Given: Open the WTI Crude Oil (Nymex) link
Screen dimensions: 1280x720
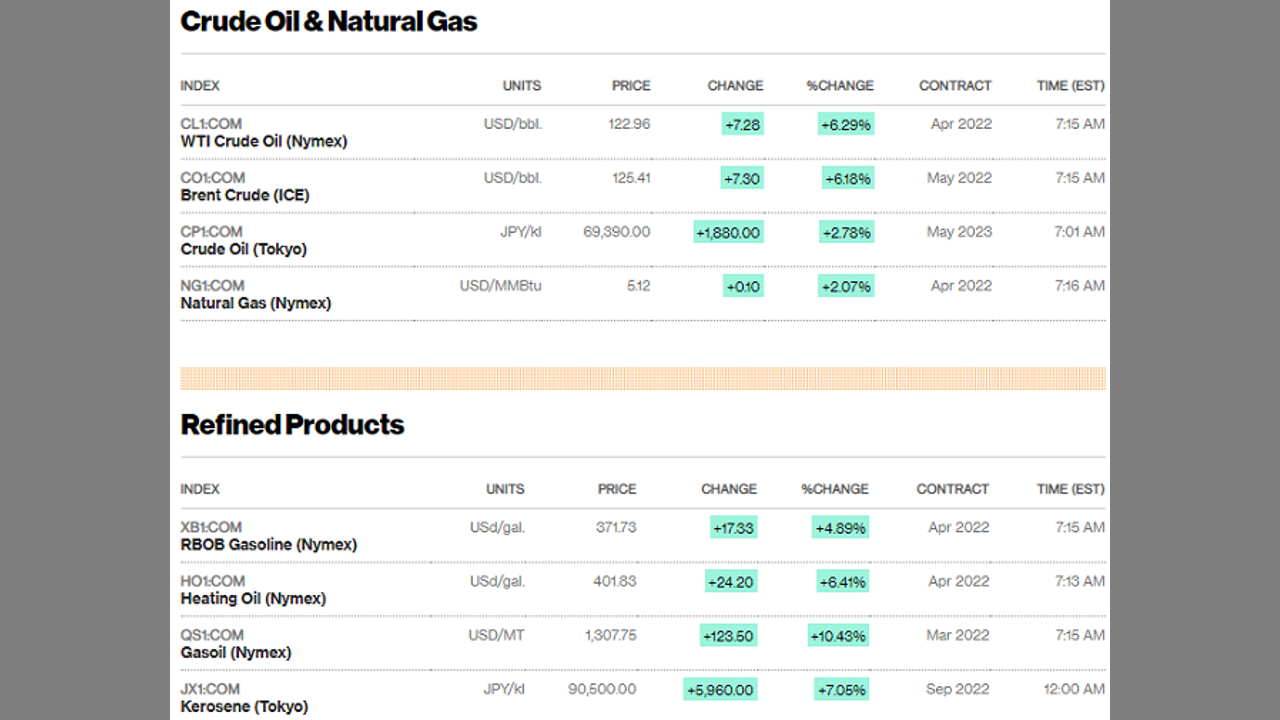Looking at the screenshot, I should (x=264, y=142).
